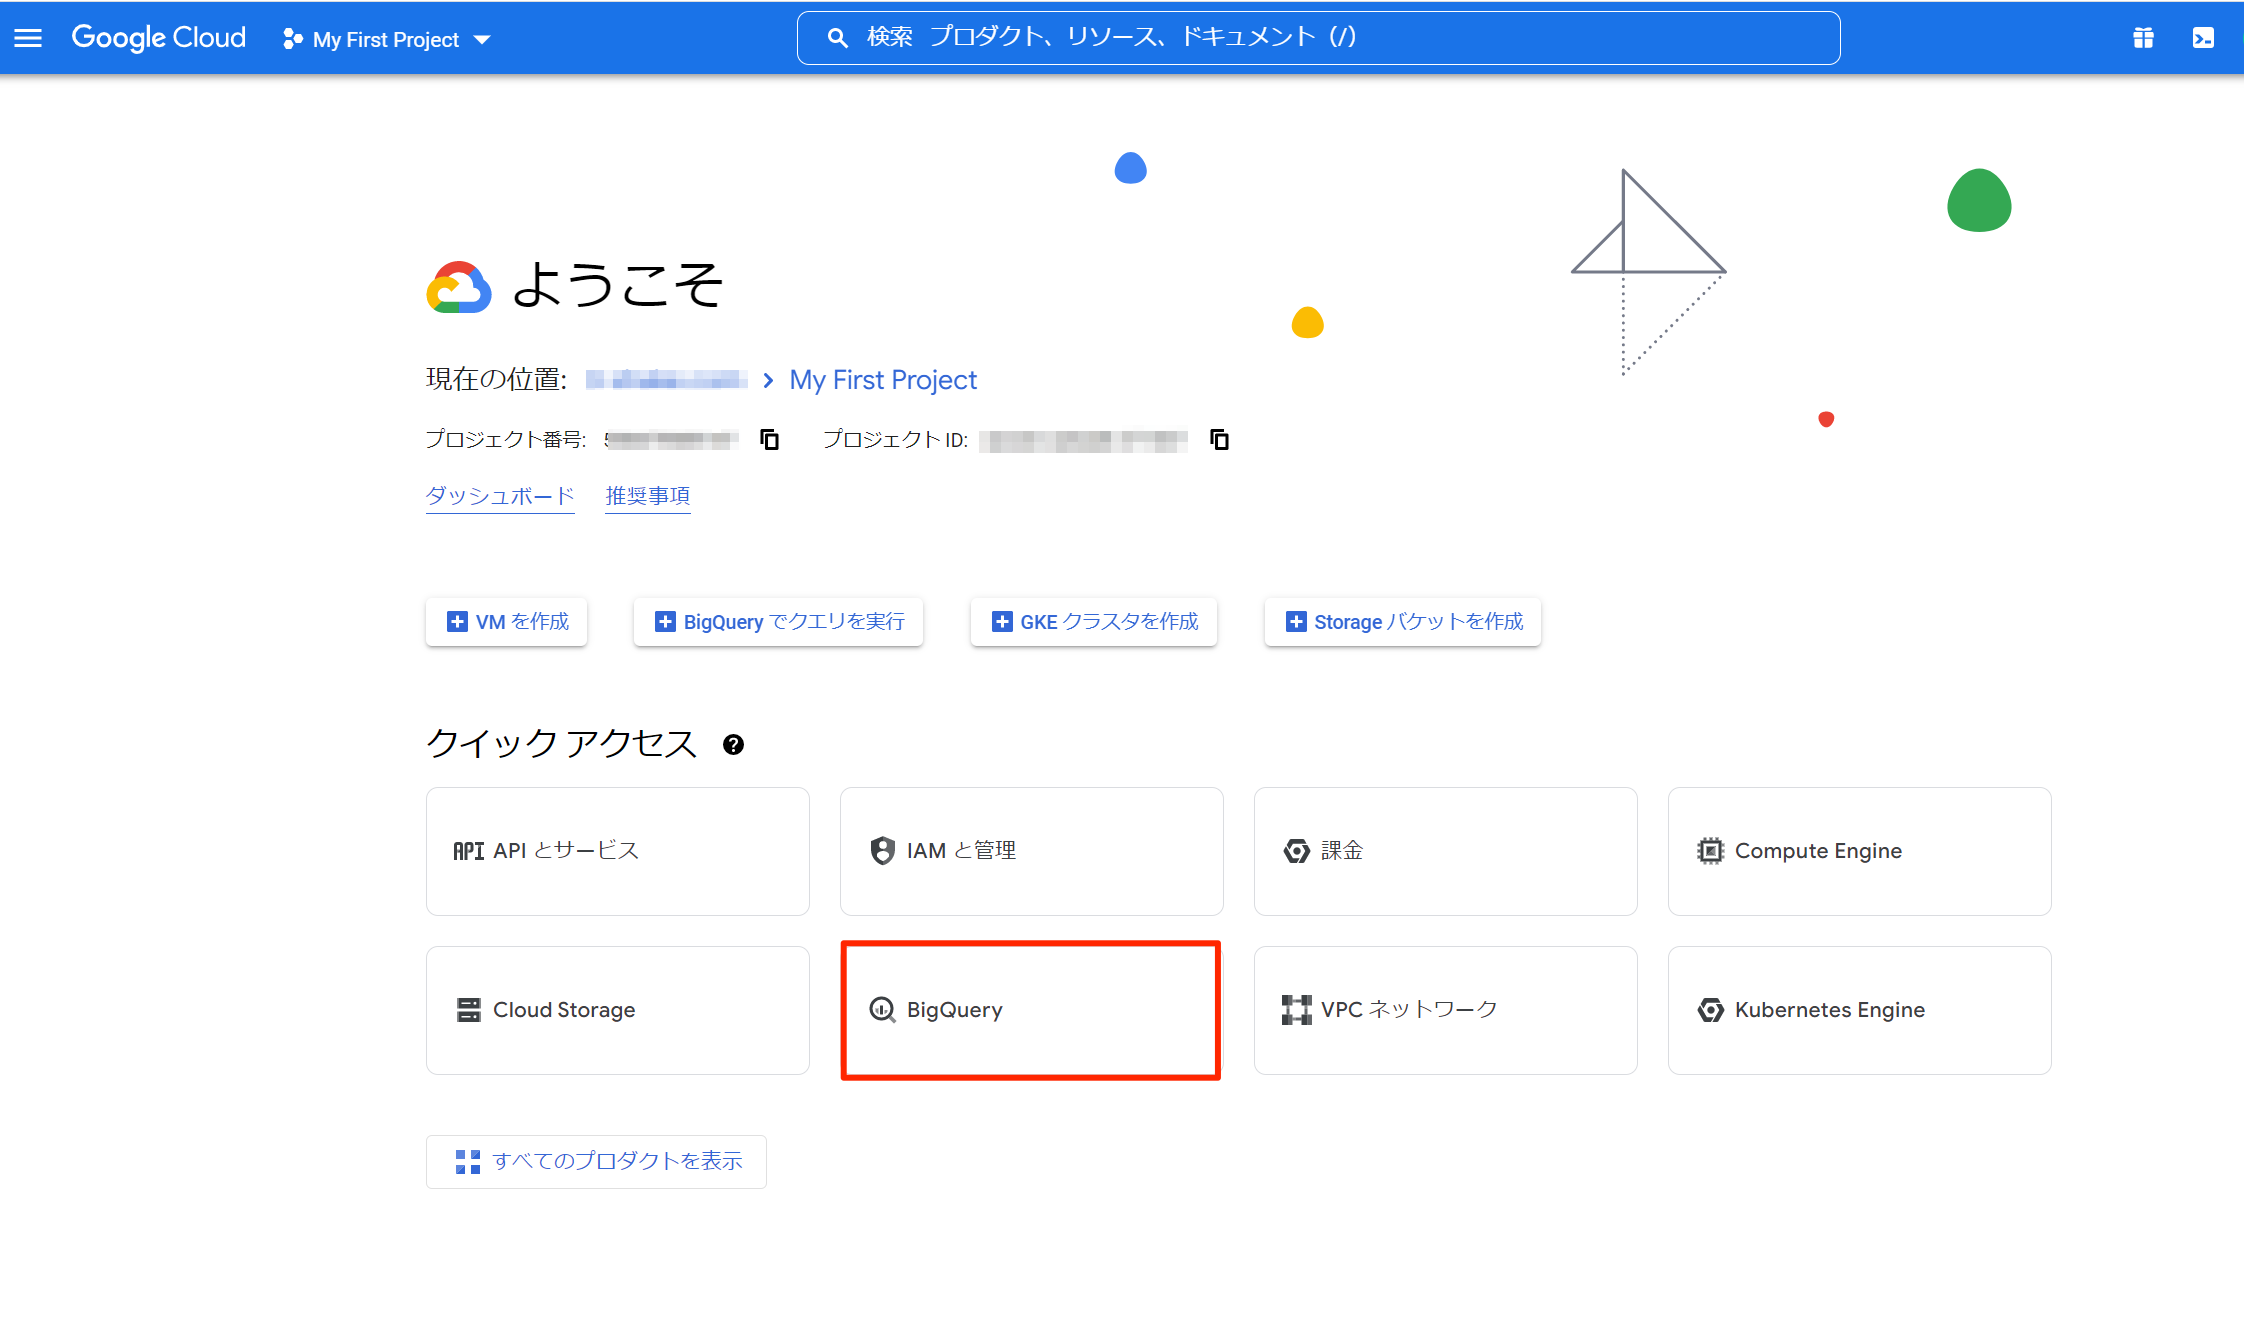Image resolution: width=2244 pixels, height=1326 pixels.
Task: Activate Cloud Shell terminal icon
Action: click(x=2203, y=38)
